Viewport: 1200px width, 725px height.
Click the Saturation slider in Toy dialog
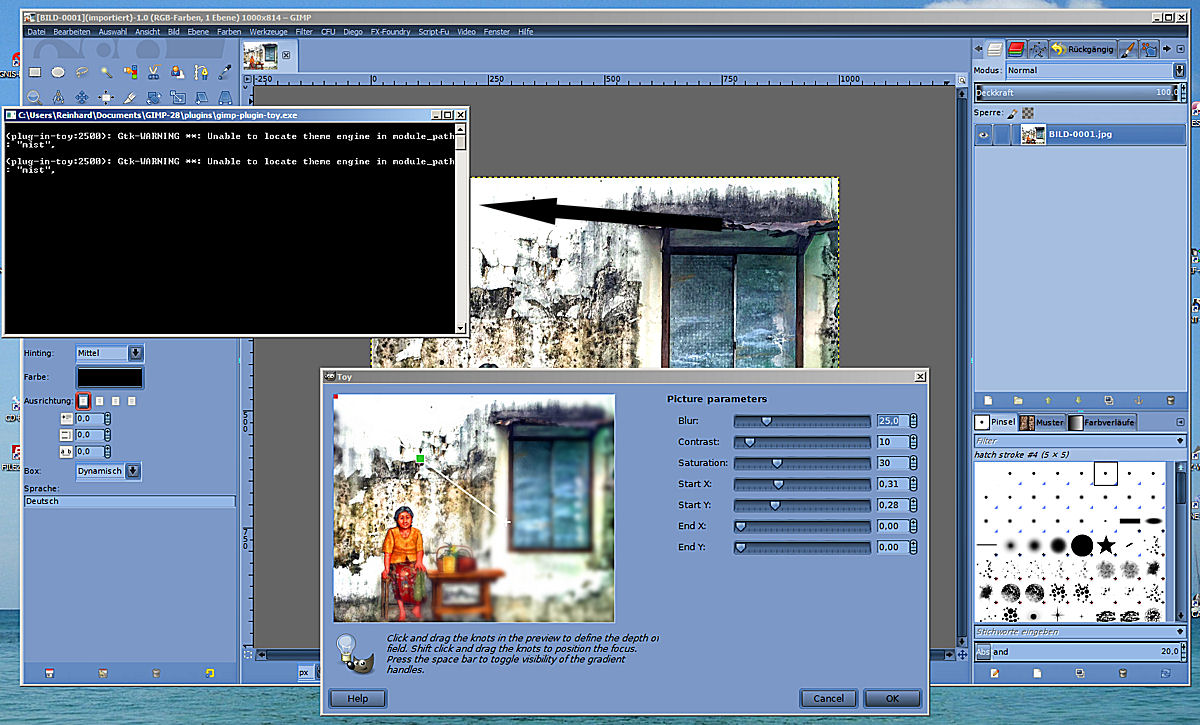coord(803,463)
